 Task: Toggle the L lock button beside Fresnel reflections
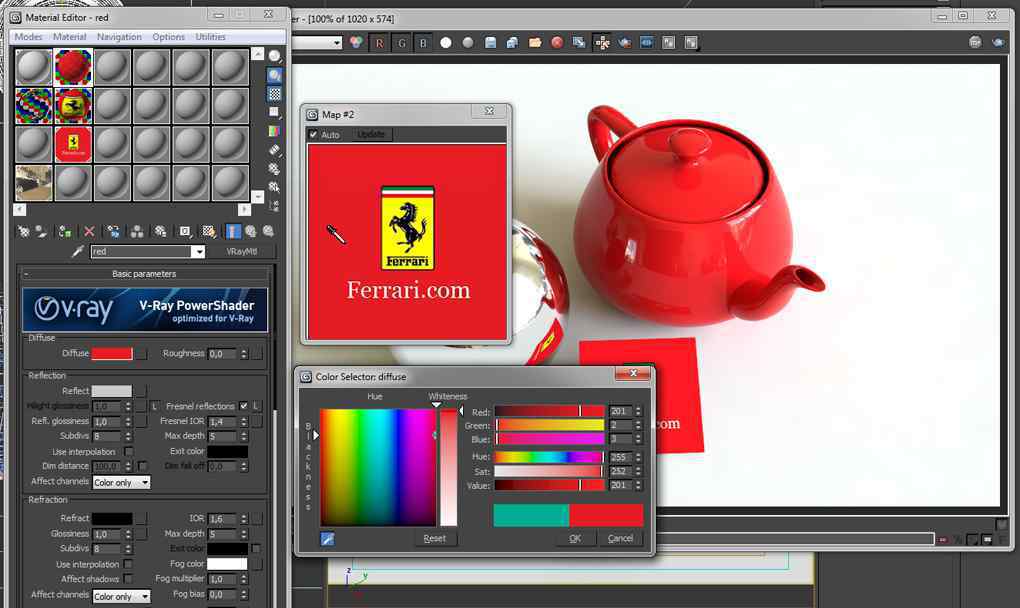(x=256, y=406)
